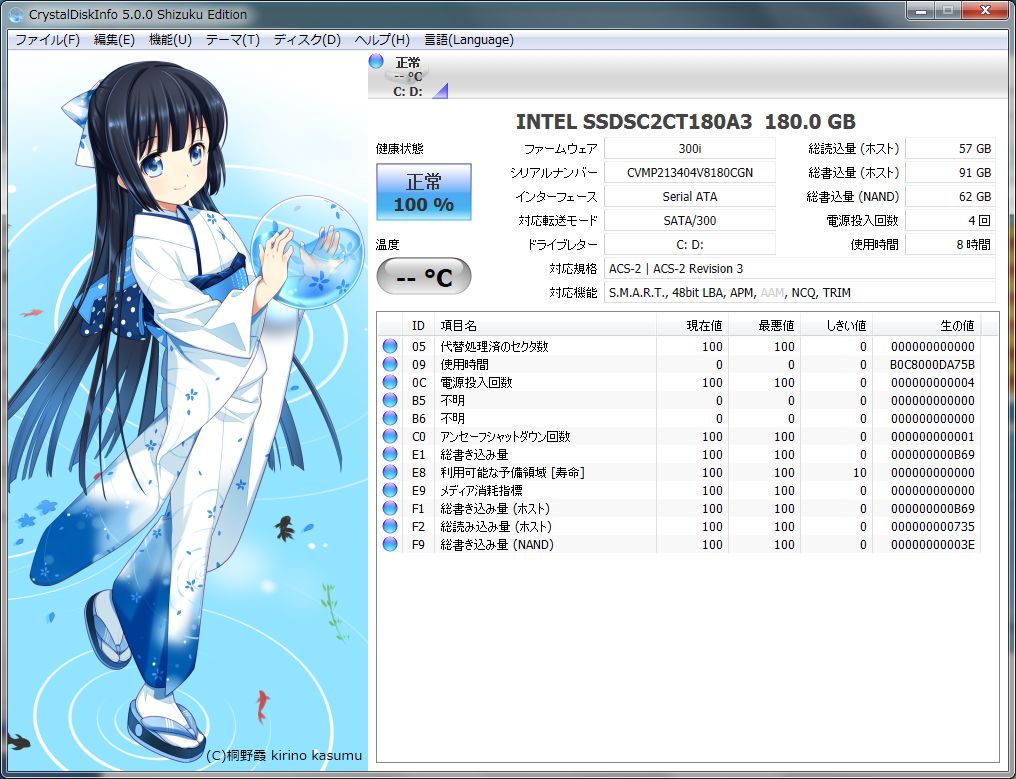This screenshot has height=779, width=1016.
Task: Click power on hours value 8 時間
Action: click(950, 244)
